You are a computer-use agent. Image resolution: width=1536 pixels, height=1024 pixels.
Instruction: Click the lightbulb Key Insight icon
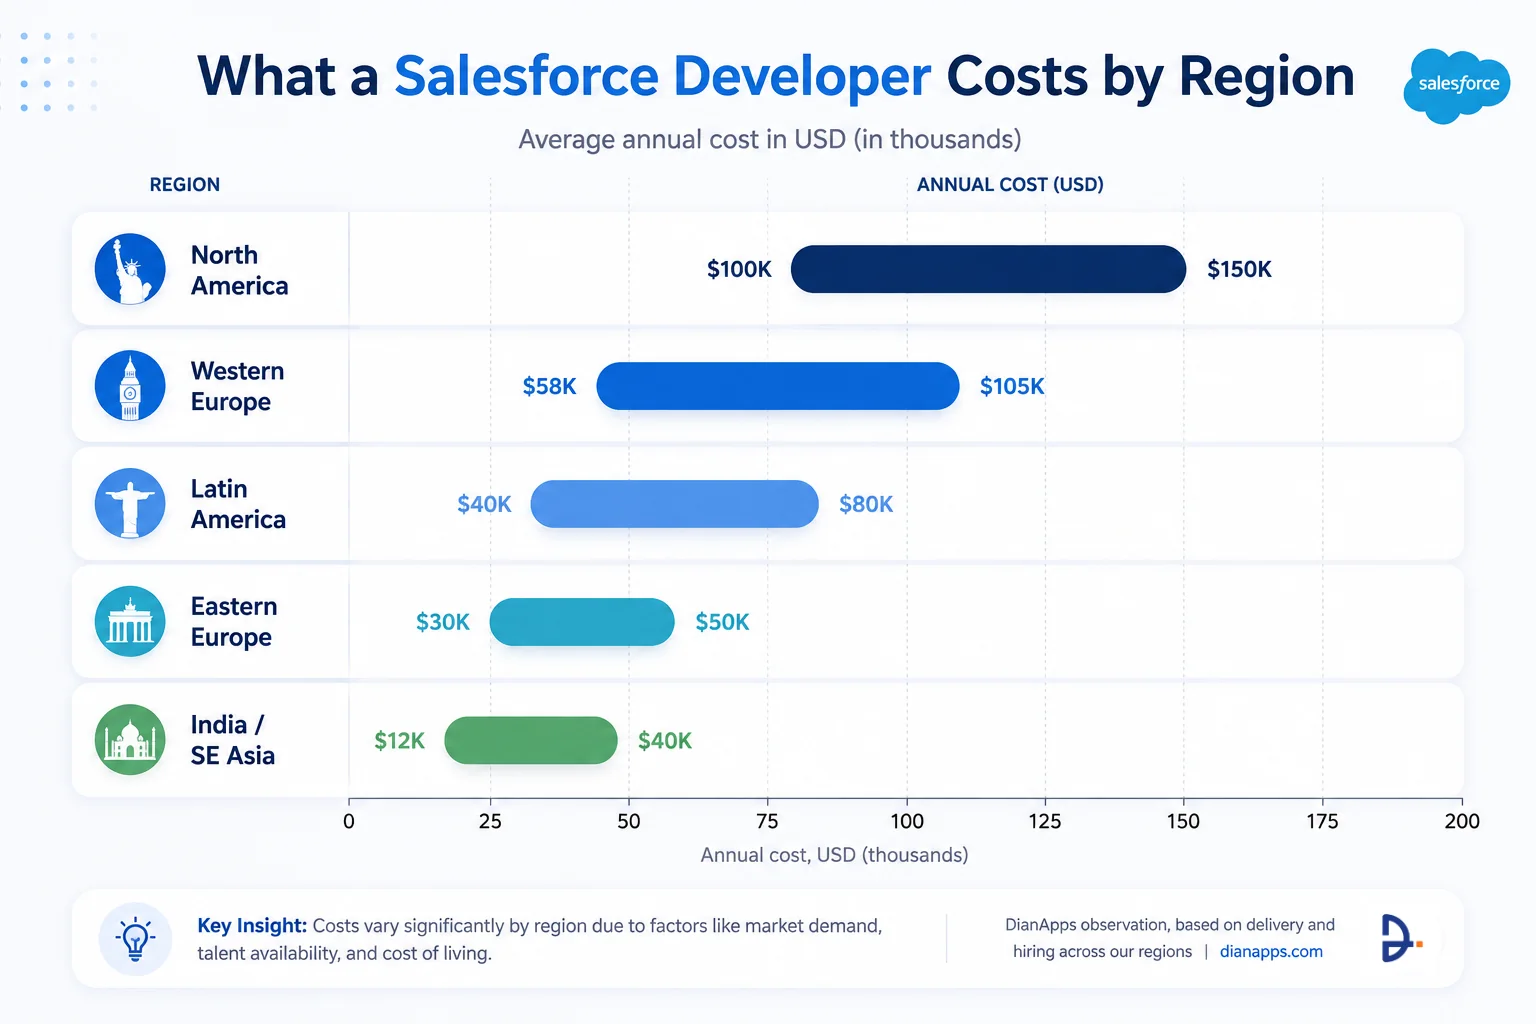pyautogui.click(x=135, y=939)
